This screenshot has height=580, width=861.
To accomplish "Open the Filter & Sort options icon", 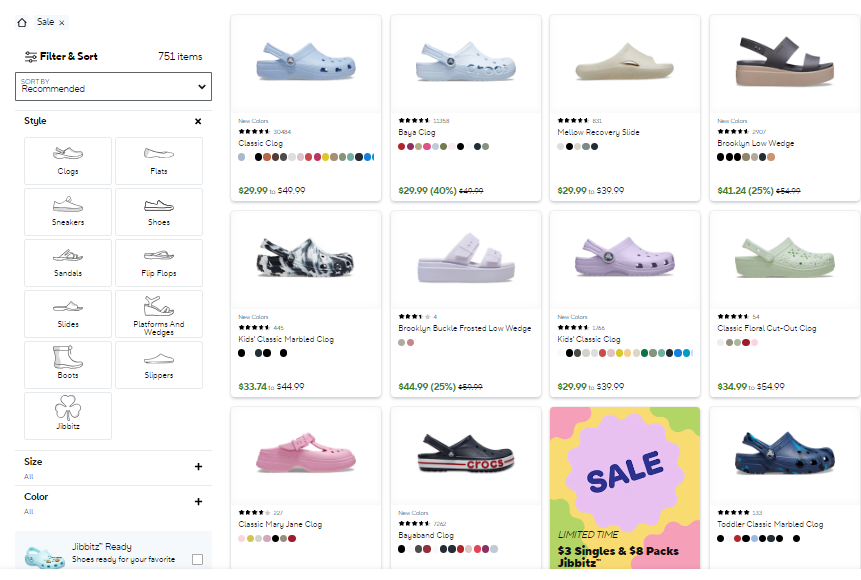I will click(x=31, y=57).
